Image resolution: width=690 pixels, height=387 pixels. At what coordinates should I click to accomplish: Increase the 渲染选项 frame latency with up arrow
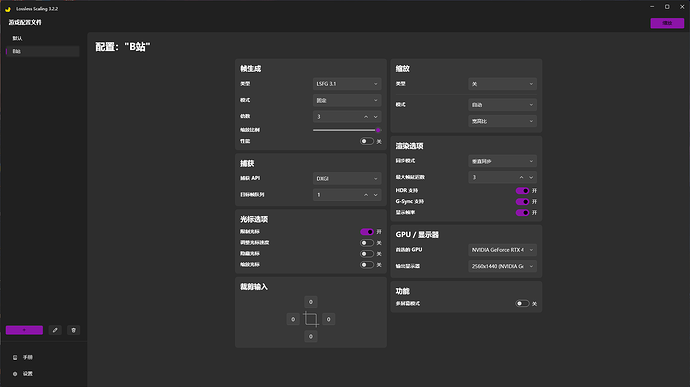521,177
